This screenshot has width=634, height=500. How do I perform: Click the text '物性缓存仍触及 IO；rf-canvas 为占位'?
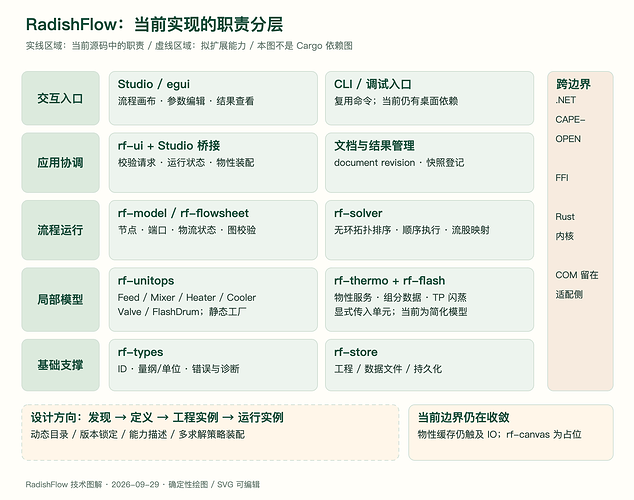point(500,435)
